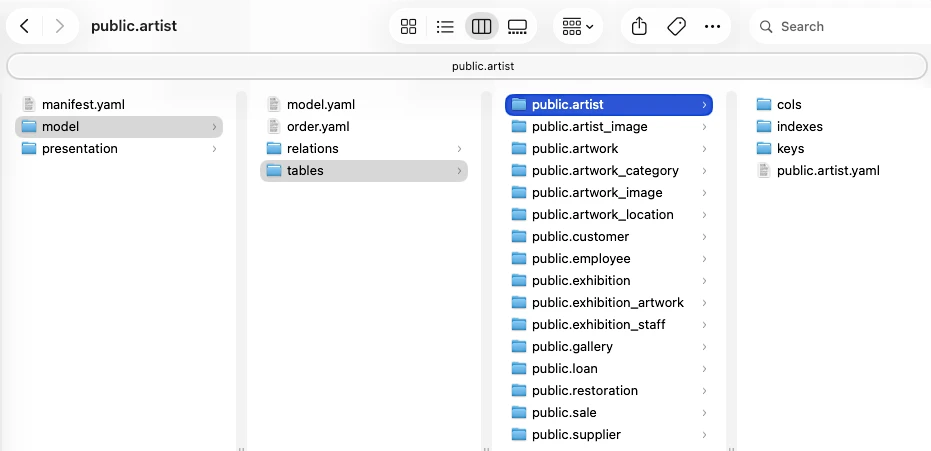
Task: Expand the public.customer chevron
Action: [704, 236]
